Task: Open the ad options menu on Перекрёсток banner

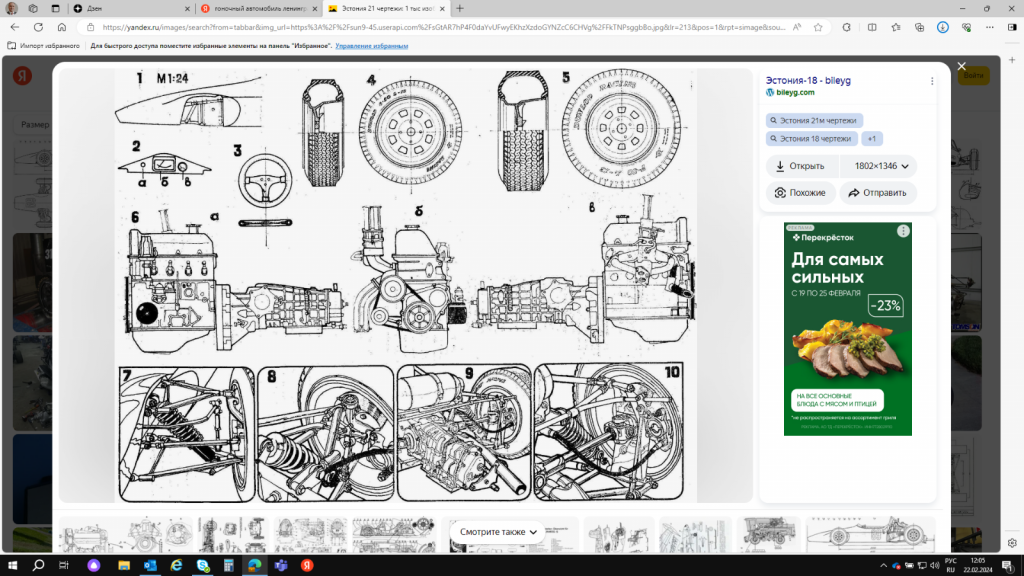Action: tap(903, 230)
